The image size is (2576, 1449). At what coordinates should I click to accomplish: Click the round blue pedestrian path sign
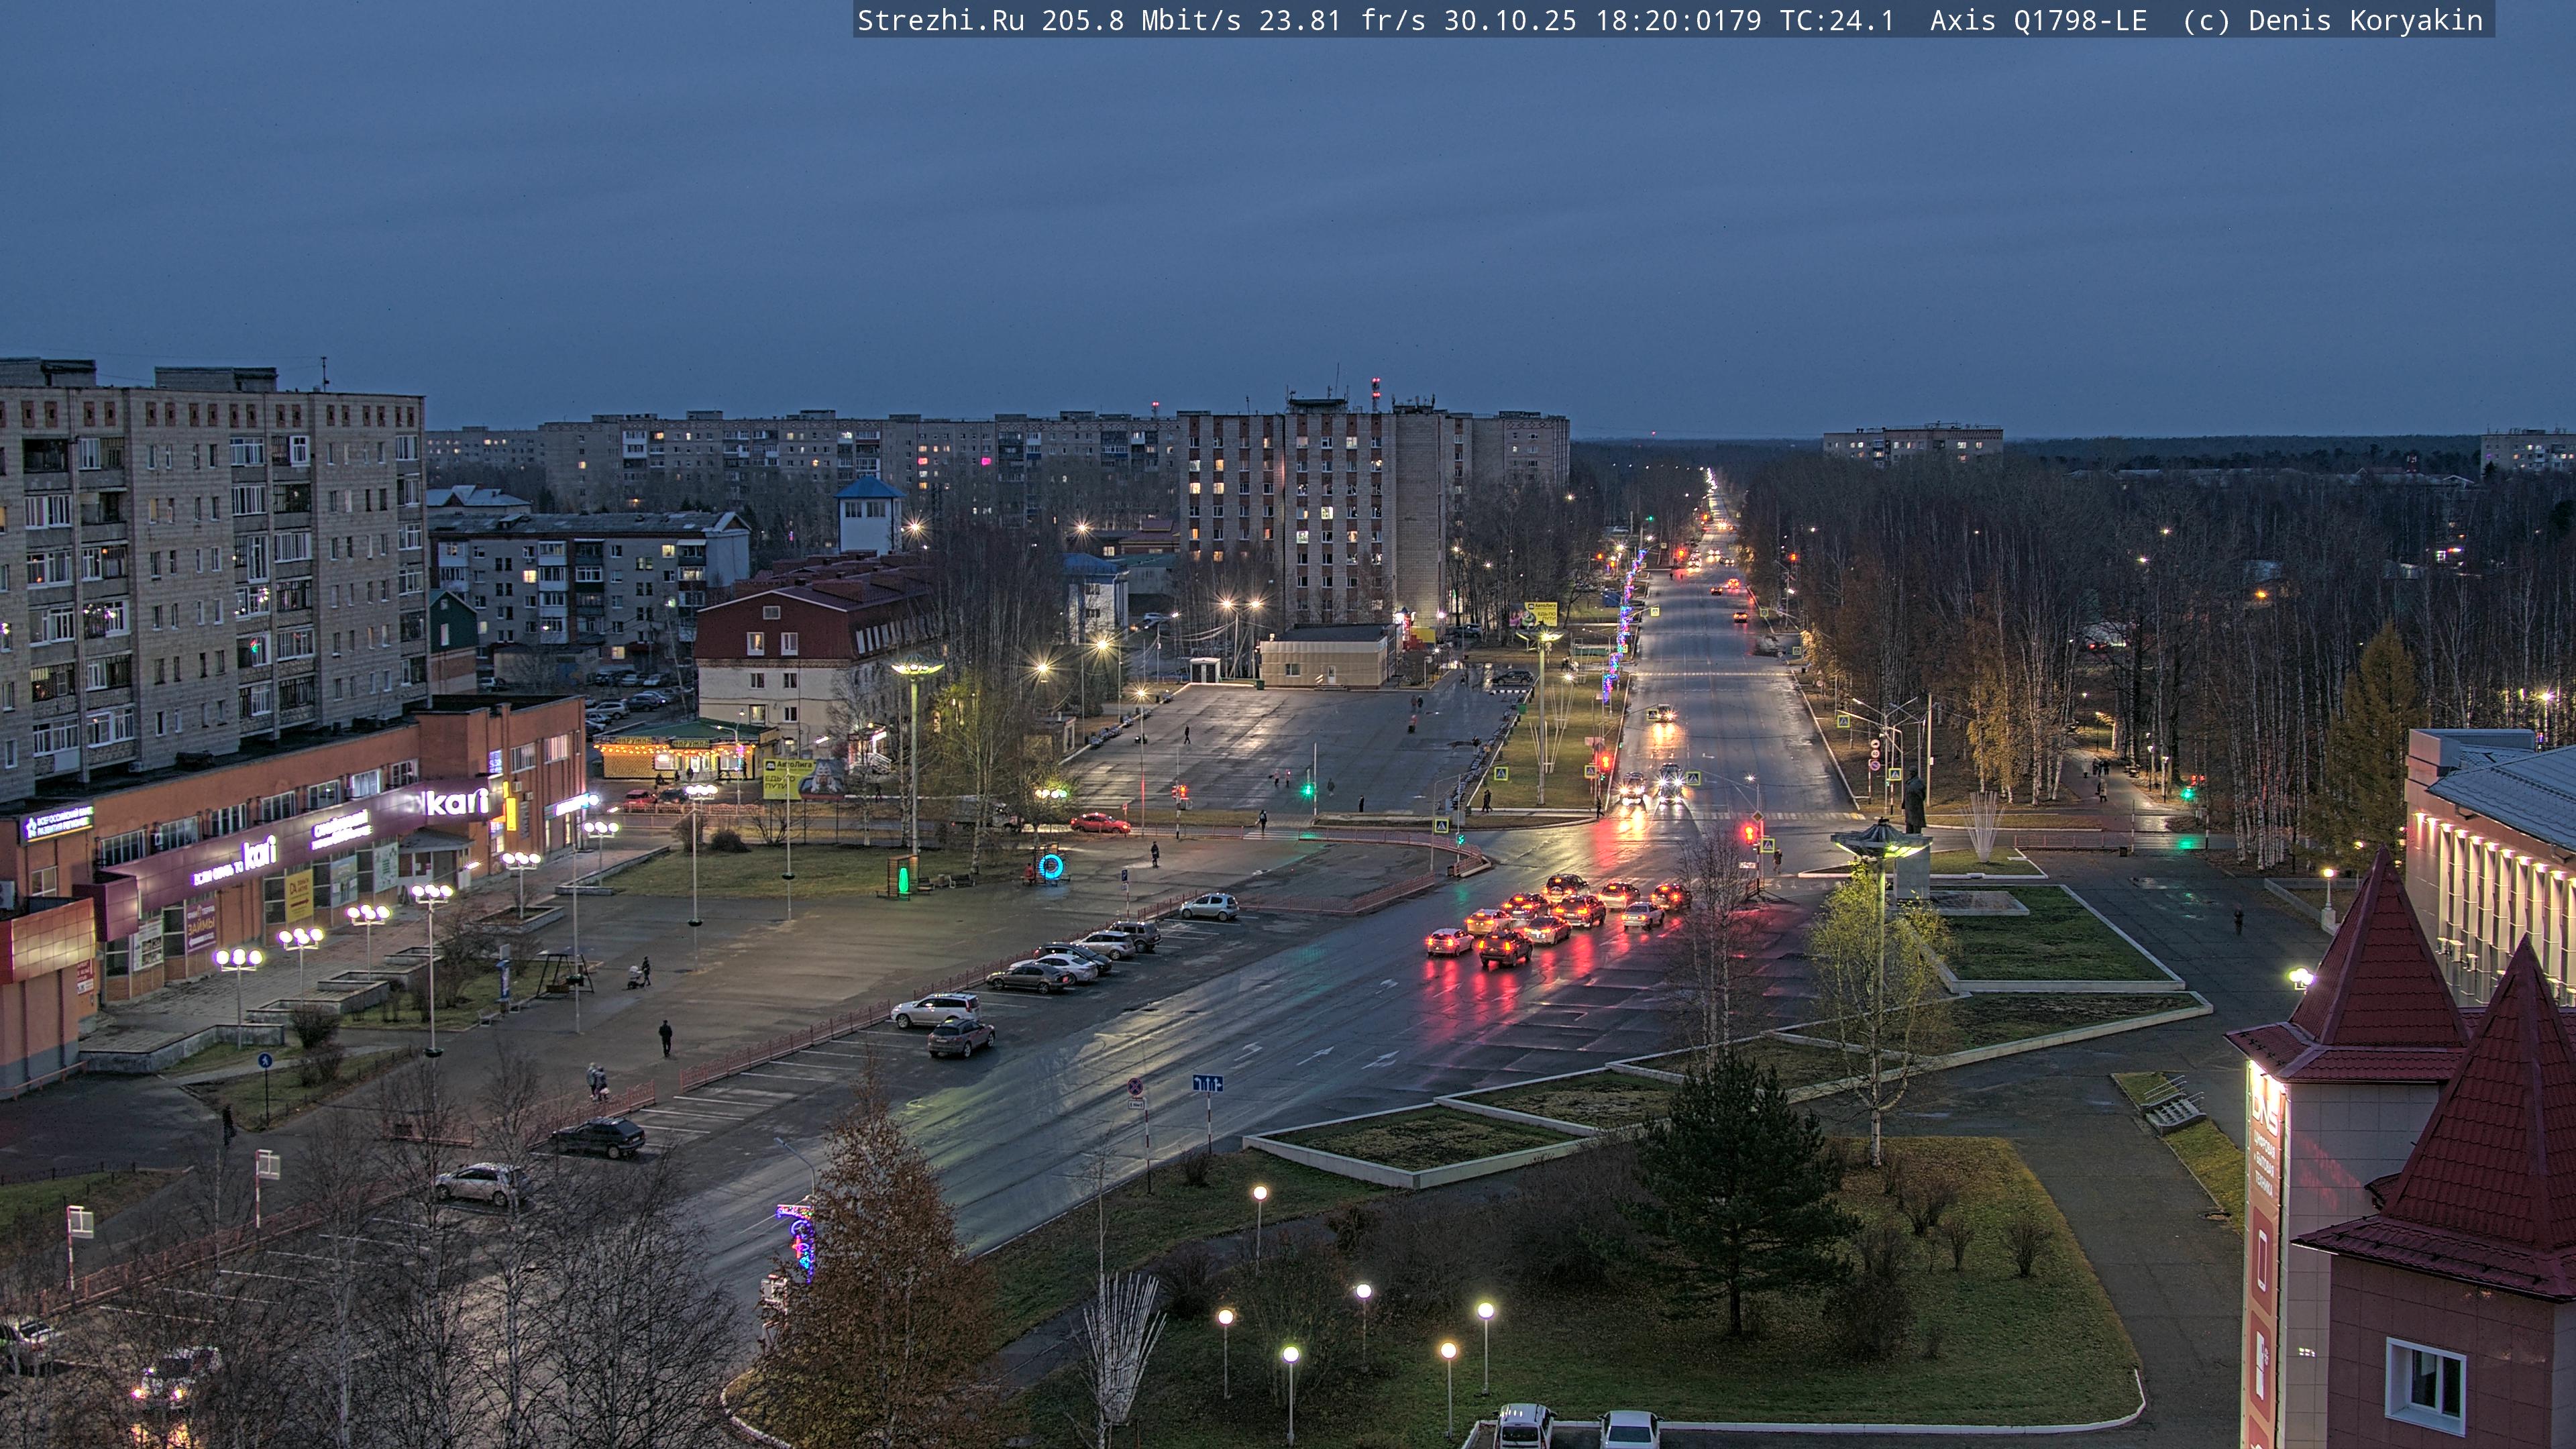click(265, 1060)
